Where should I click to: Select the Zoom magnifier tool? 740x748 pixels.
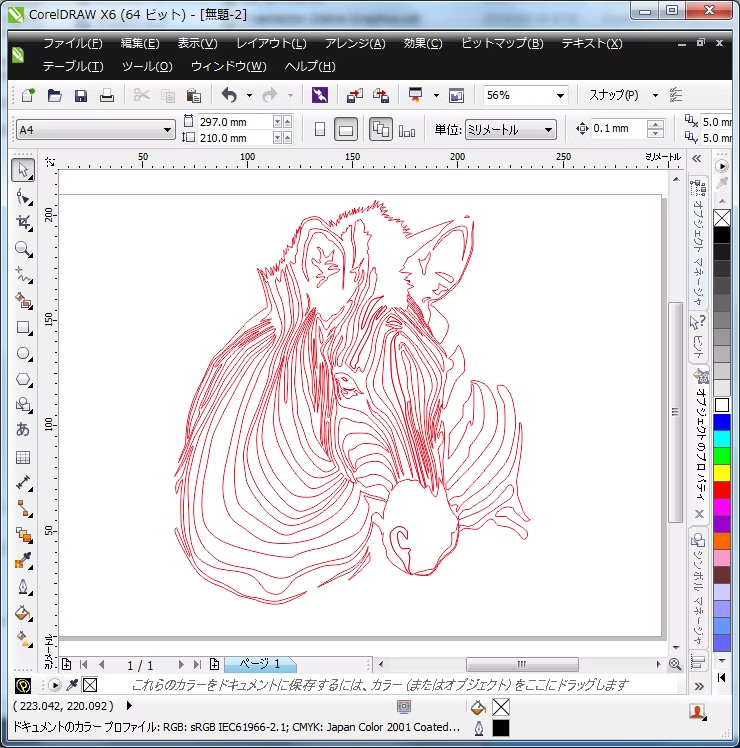(x=23, y=248)
